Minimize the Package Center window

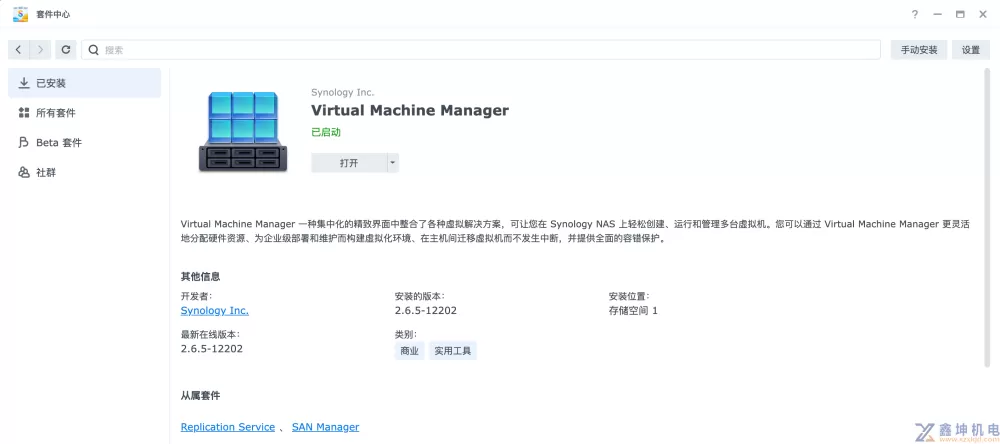[938, 14]
